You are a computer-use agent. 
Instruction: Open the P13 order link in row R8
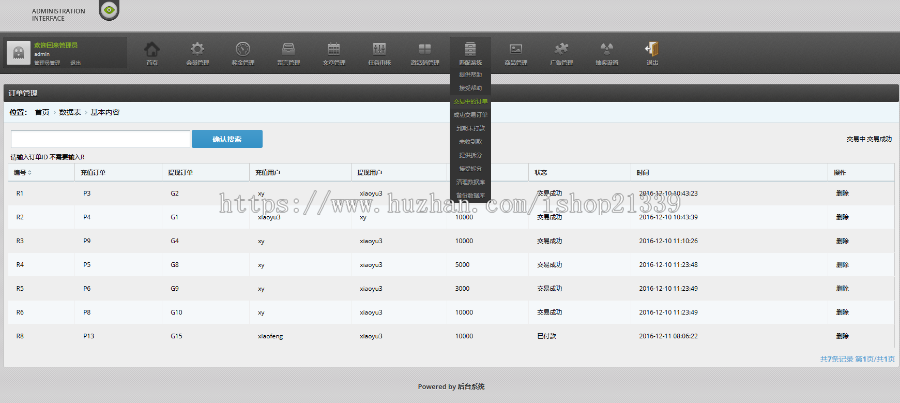pyautogui.click(x=89, y=337)
